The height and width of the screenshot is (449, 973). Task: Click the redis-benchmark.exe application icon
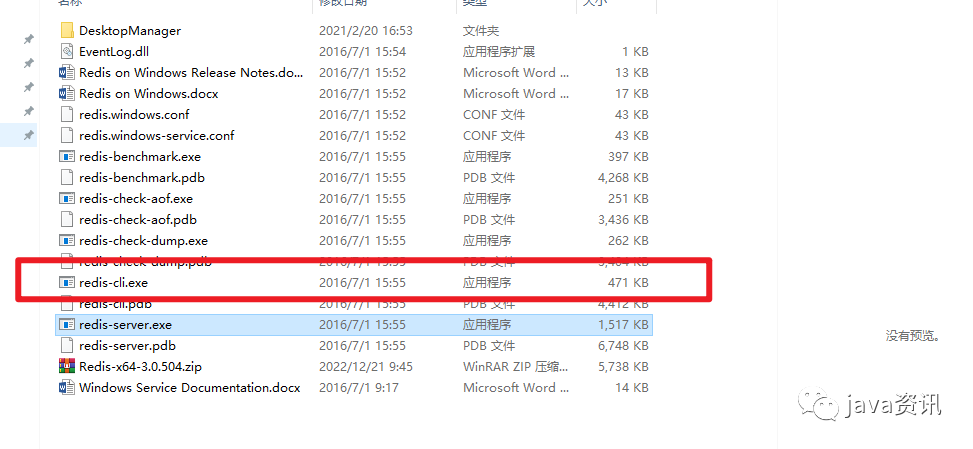67,156
